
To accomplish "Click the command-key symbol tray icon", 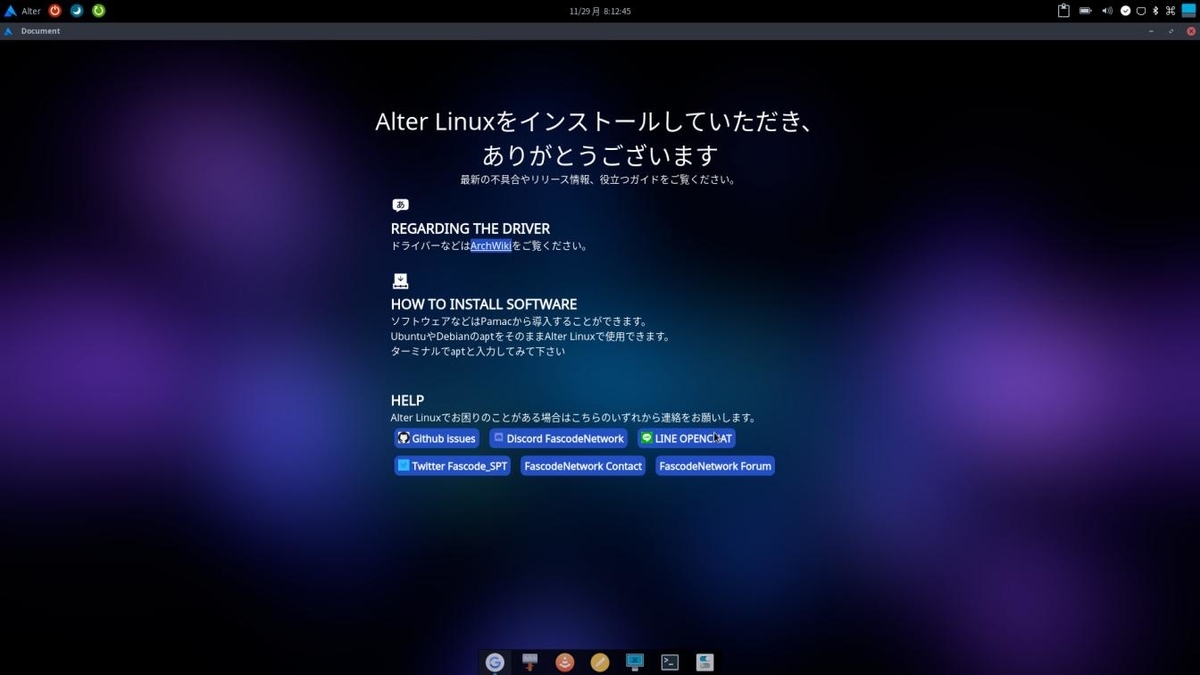I will (x=1170, y=11).
